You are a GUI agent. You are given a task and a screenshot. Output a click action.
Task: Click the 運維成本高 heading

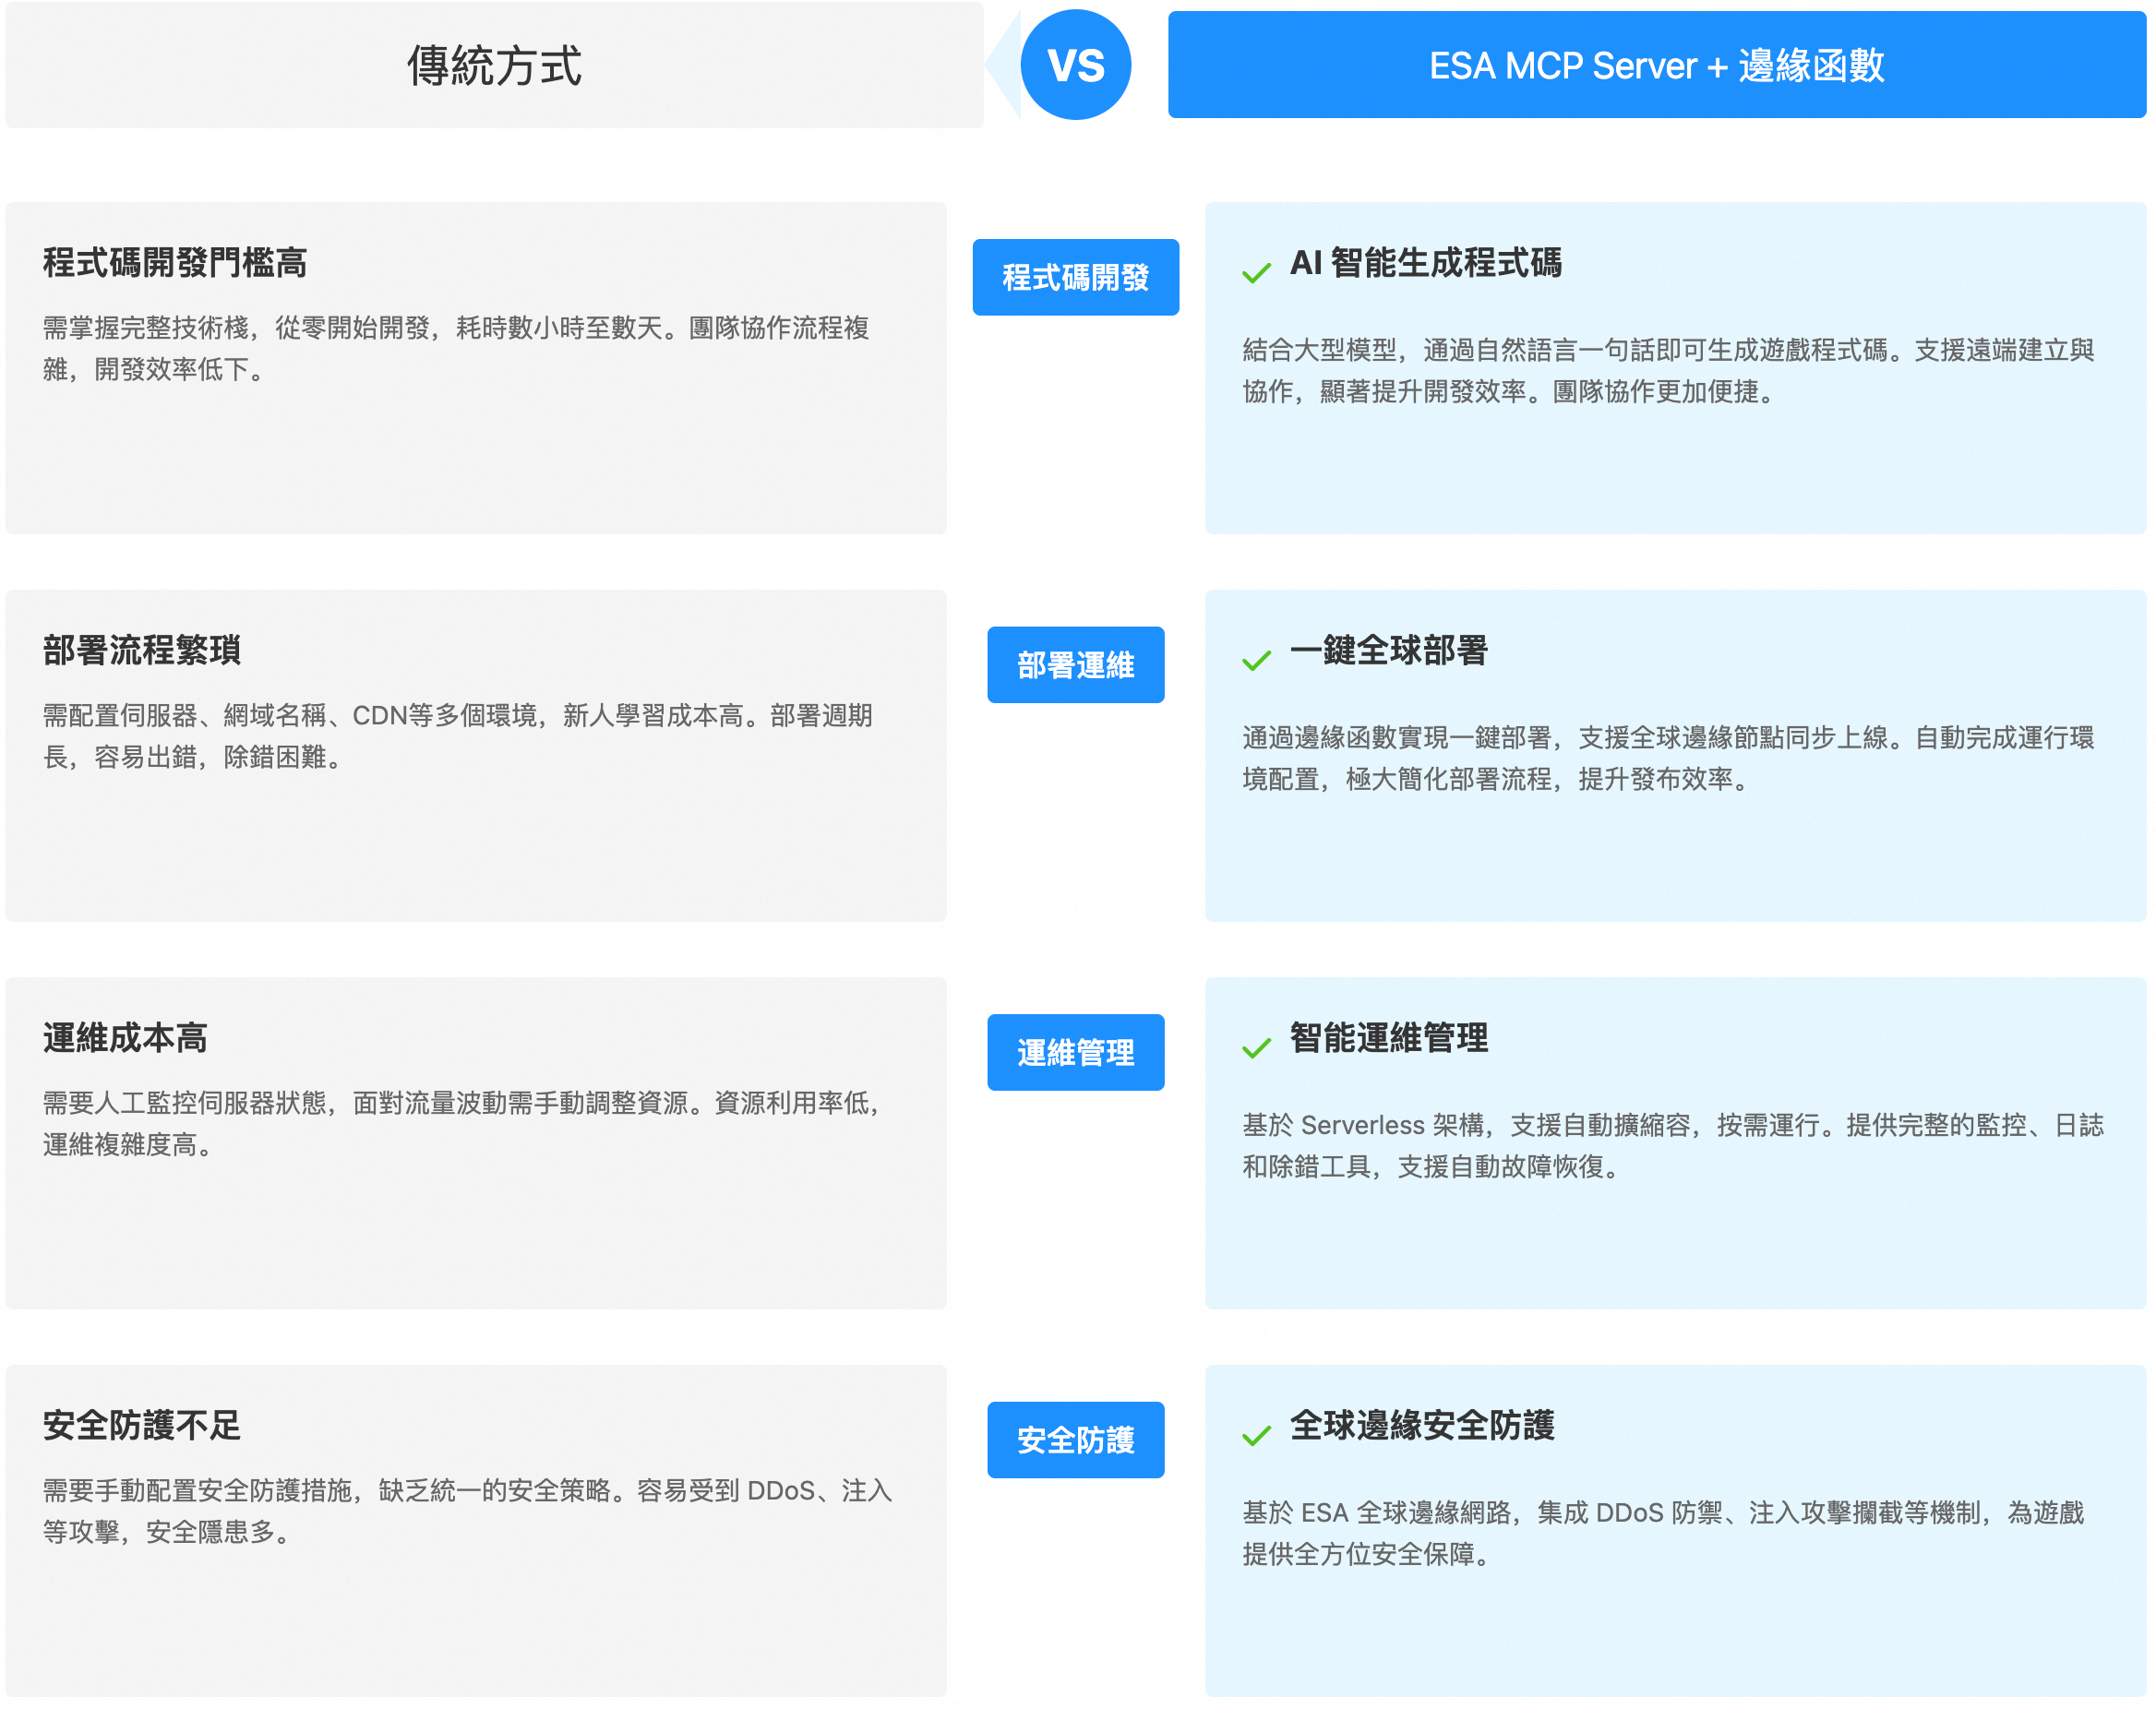(125, 1038)
